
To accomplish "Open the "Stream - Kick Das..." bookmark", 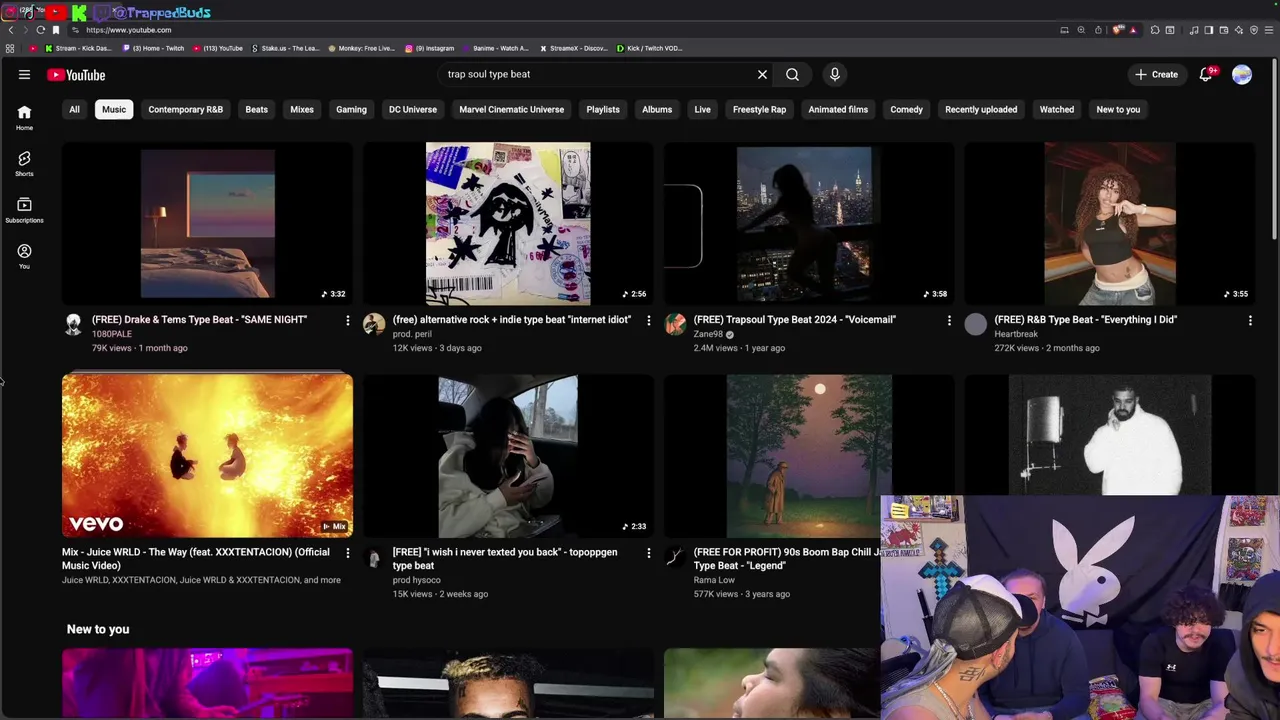I will point(78,48).
